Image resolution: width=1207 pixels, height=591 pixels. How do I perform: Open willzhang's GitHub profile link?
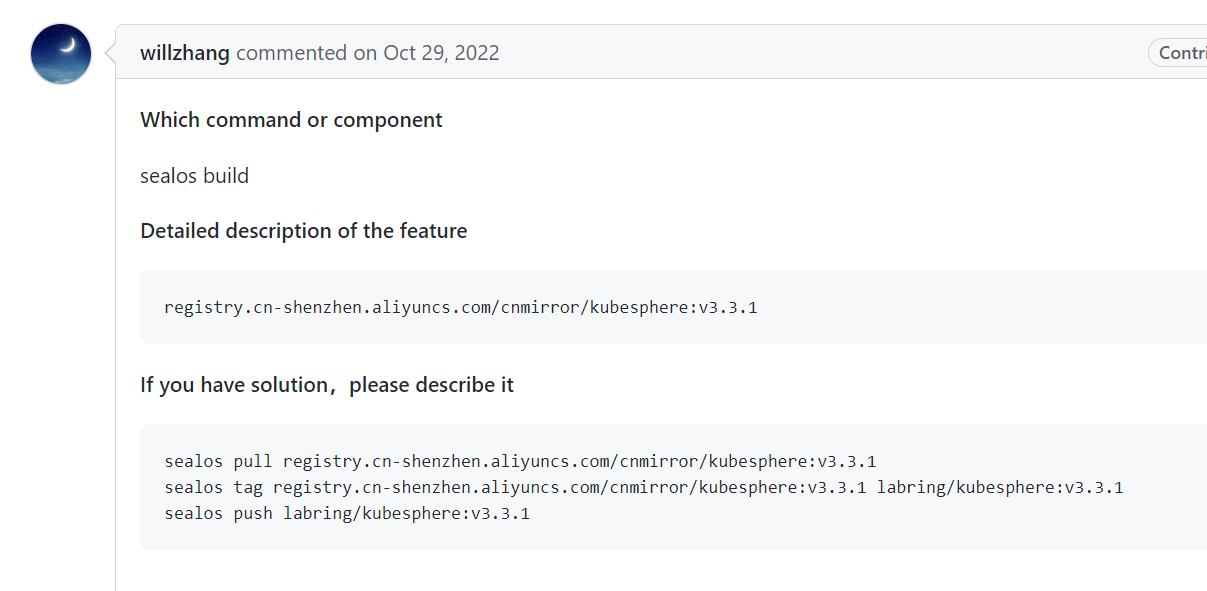tap(184, 52)
